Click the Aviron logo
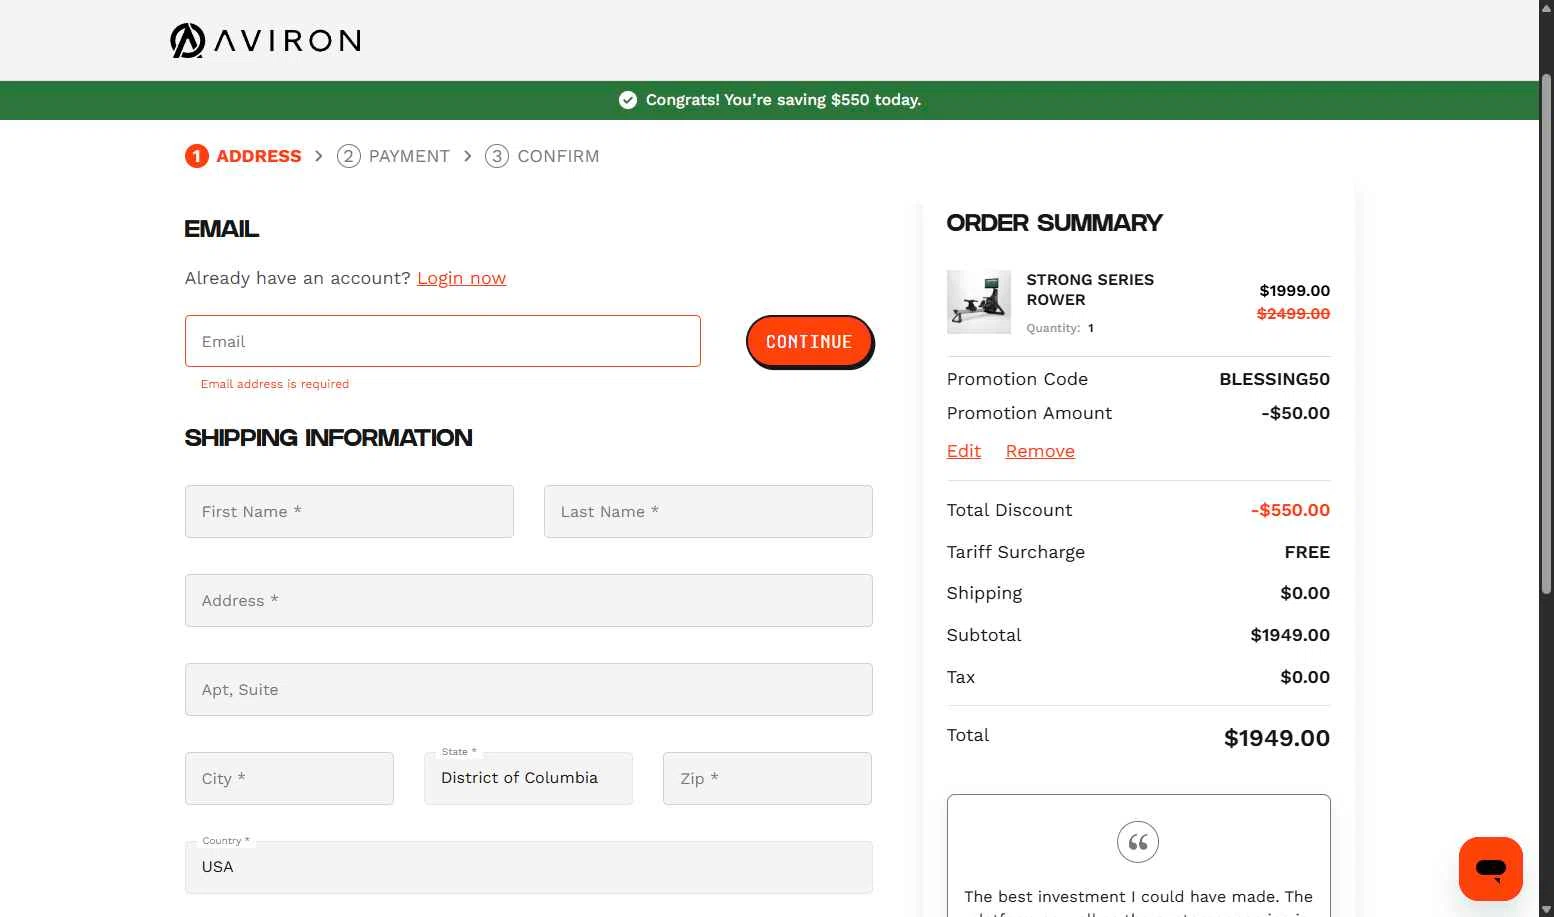The width and height of the screenshot is (1554, 917). pos(265,41)
